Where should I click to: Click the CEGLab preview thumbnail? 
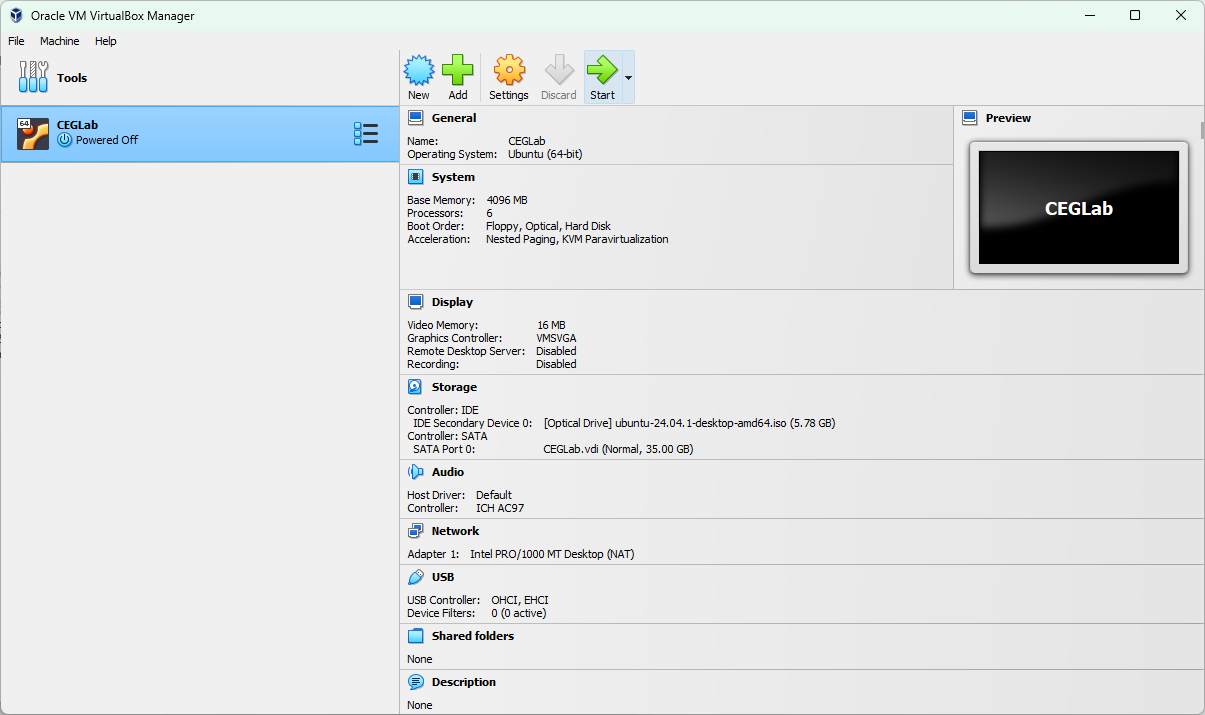(x=1078, y=208)
